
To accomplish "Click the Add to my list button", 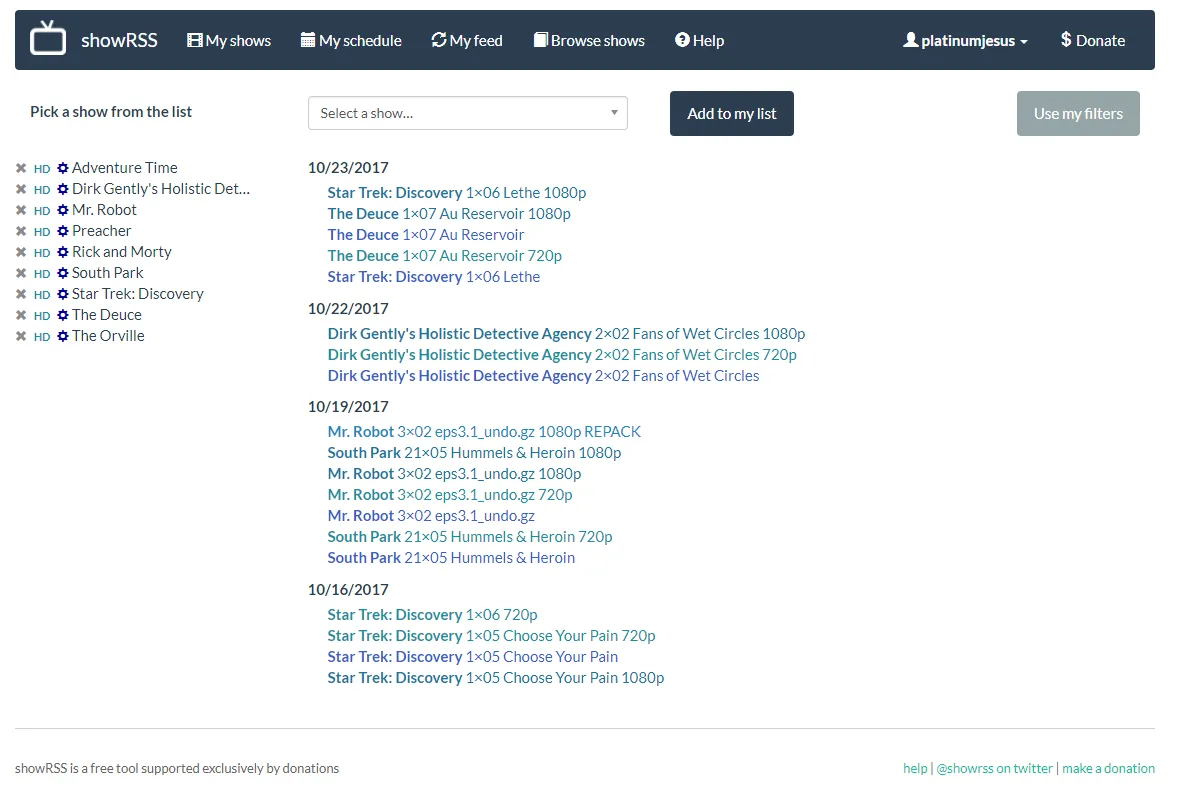I will pyautogui.click(x=731, y=113).
